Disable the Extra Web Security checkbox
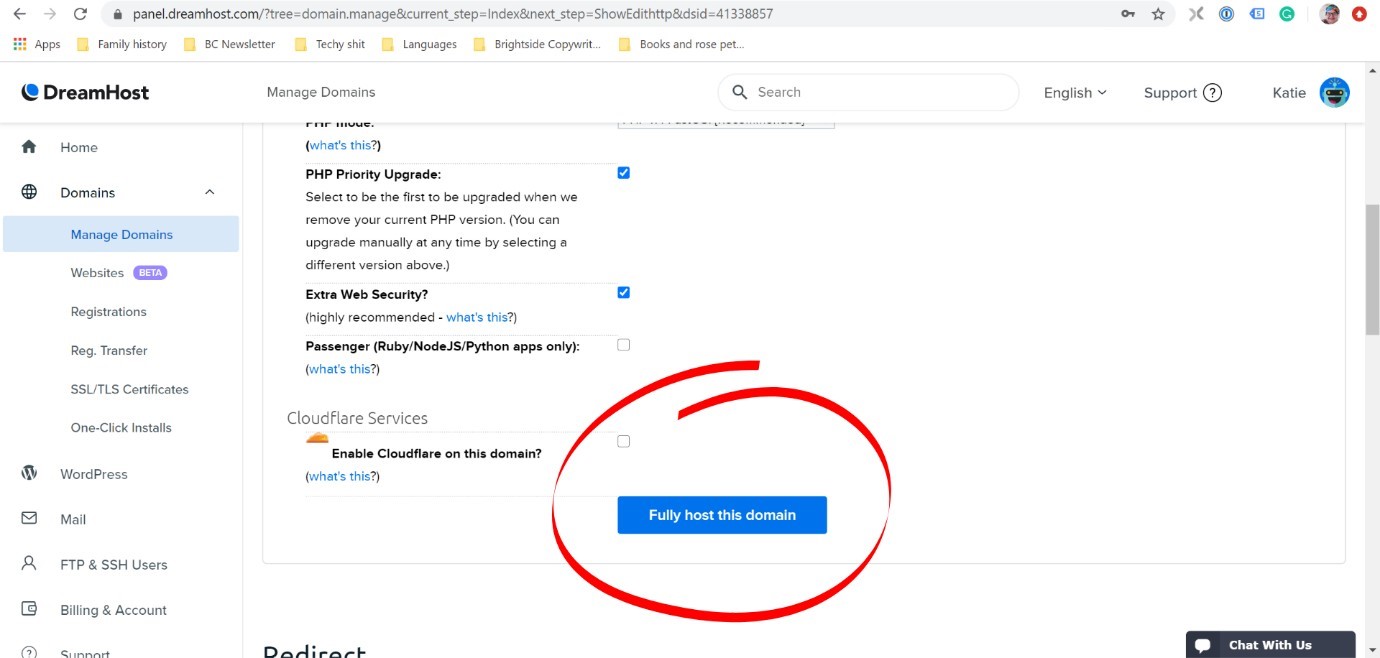The image size is (1380, 658). tap(623, 292)
